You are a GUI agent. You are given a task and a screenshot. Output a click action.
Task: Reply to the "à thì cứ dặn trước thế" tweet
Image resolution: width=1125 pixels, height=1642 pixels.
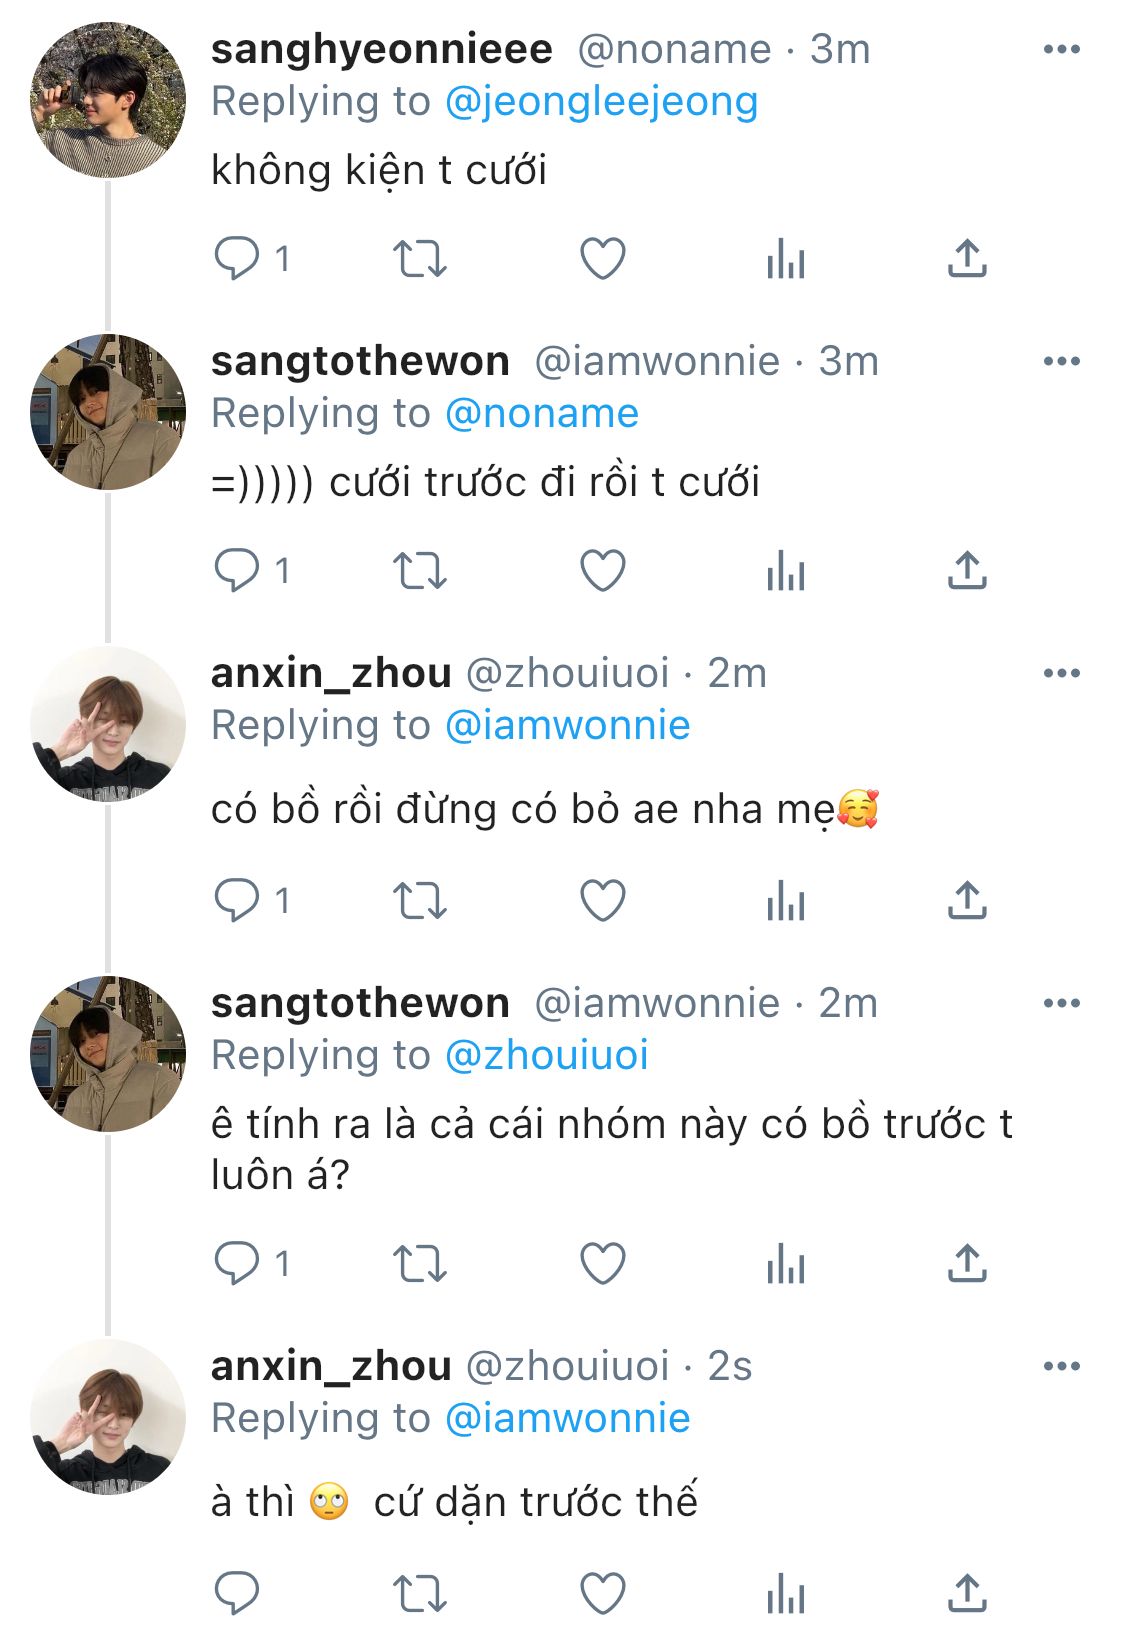point(237,1594)
